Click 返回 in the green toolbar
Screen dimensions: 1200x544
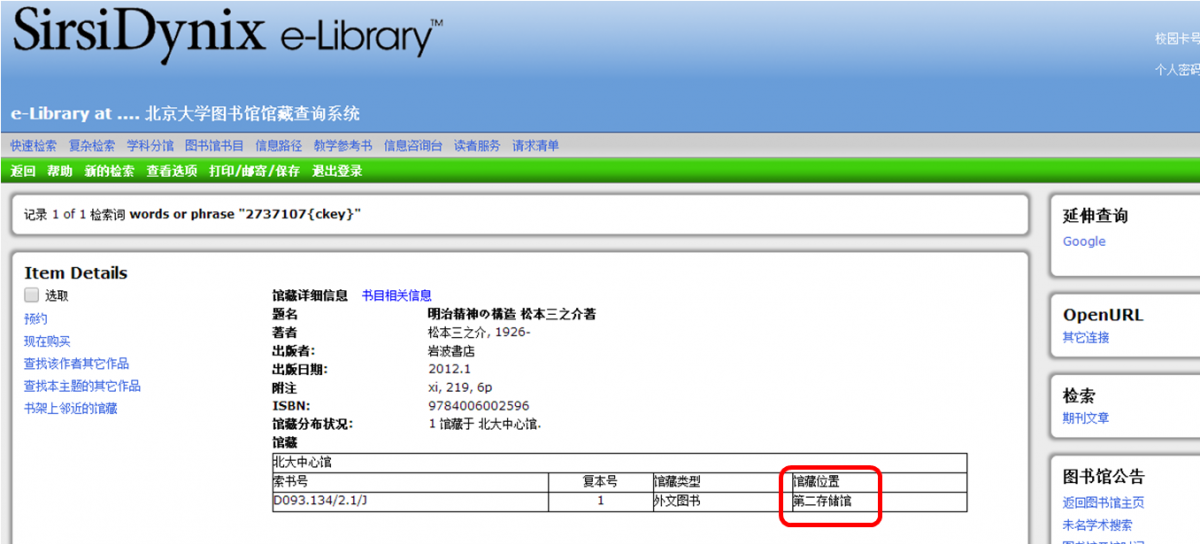click(x=23, y=171)
